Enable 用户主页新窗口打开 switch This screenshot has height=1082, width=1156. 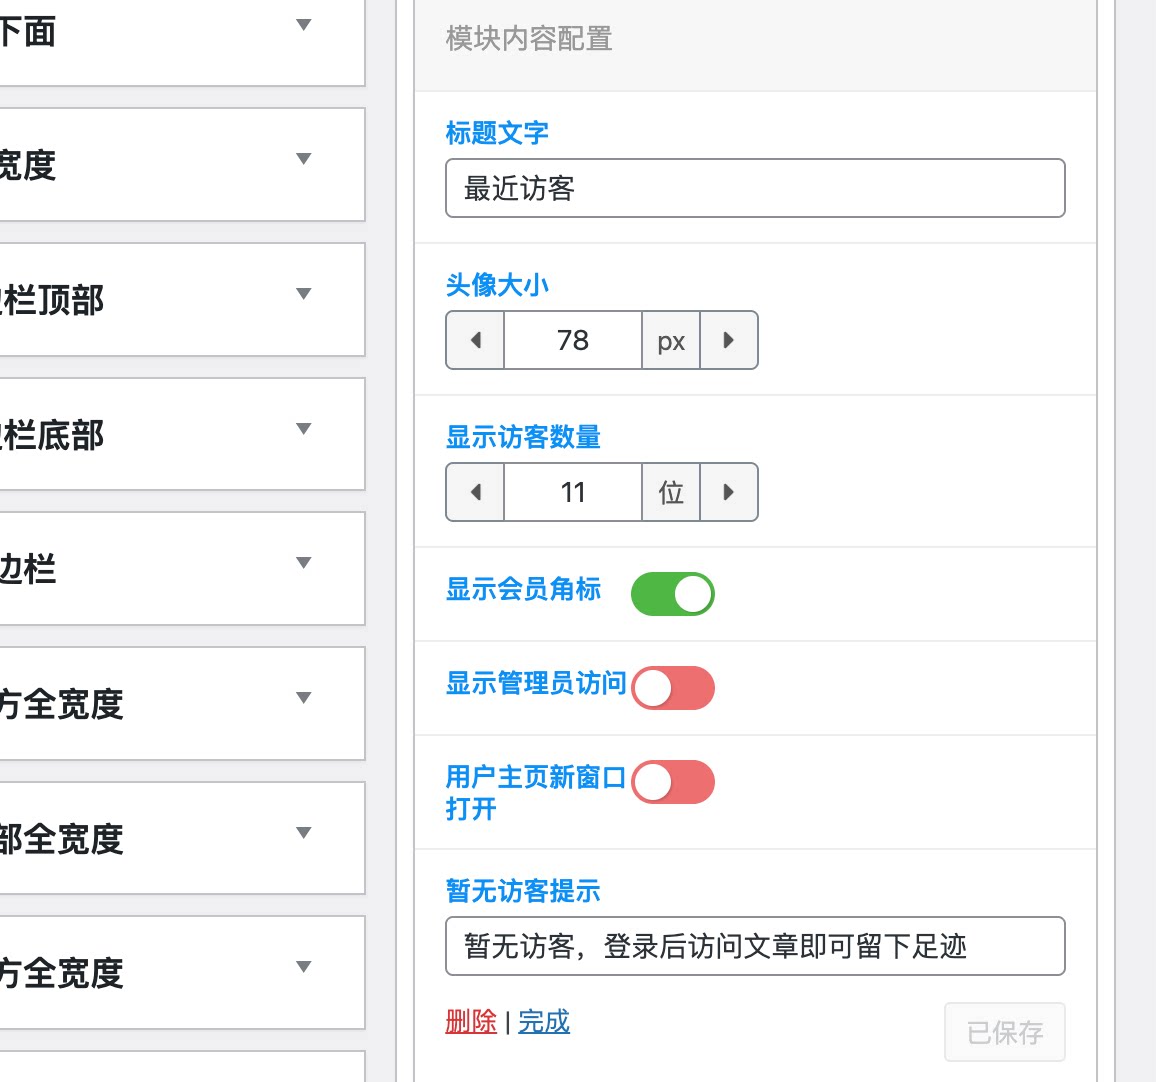(672, 782)
